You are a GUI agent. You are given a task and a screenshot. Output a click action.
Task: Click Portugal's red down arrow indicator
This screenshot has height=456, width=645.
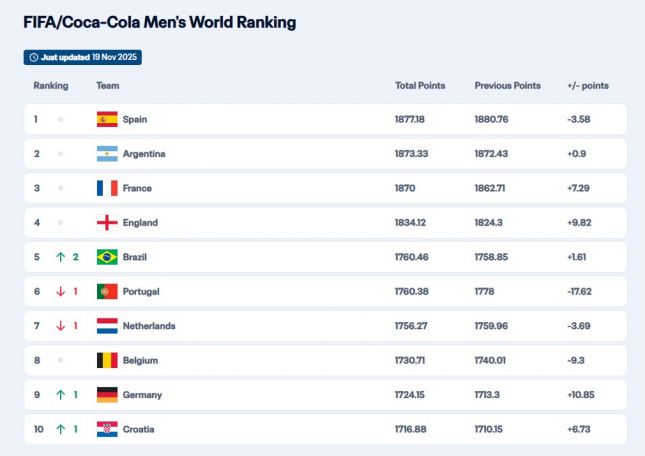(x=60, y=292)
